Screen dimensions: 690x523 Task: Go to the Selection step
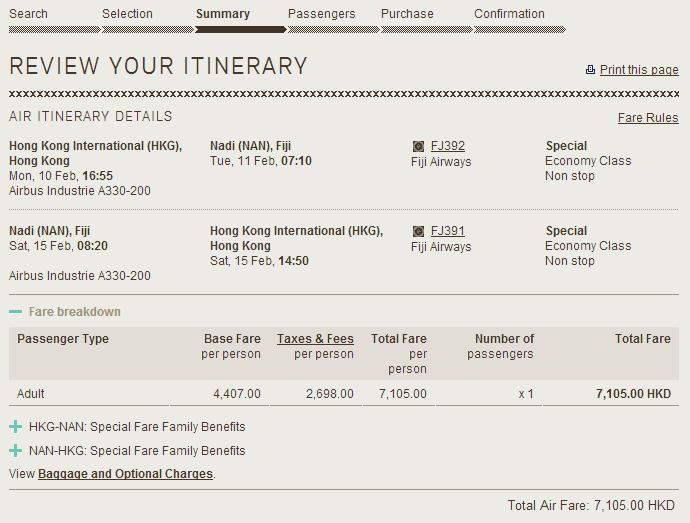click(x=127, y=14)
